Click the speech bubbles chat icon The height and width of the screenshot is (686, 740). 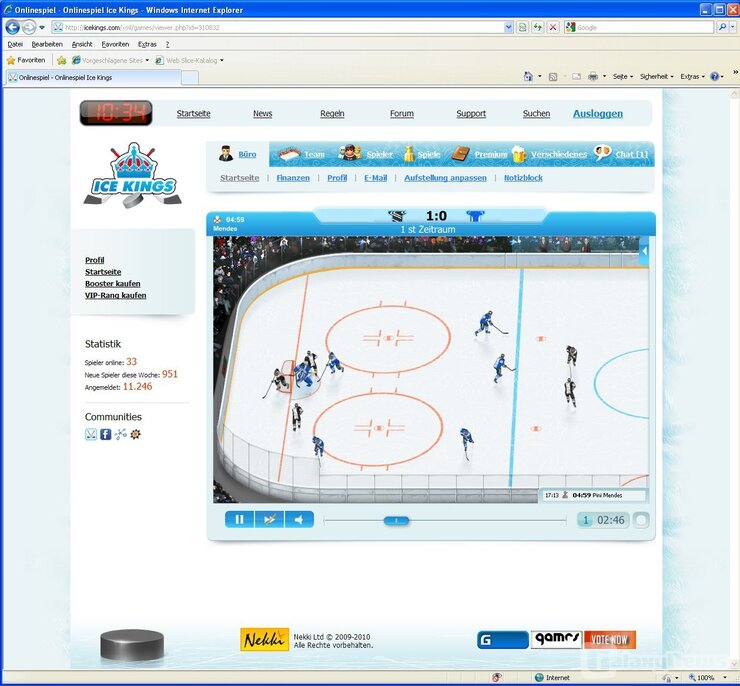click(x=602, y=153)
